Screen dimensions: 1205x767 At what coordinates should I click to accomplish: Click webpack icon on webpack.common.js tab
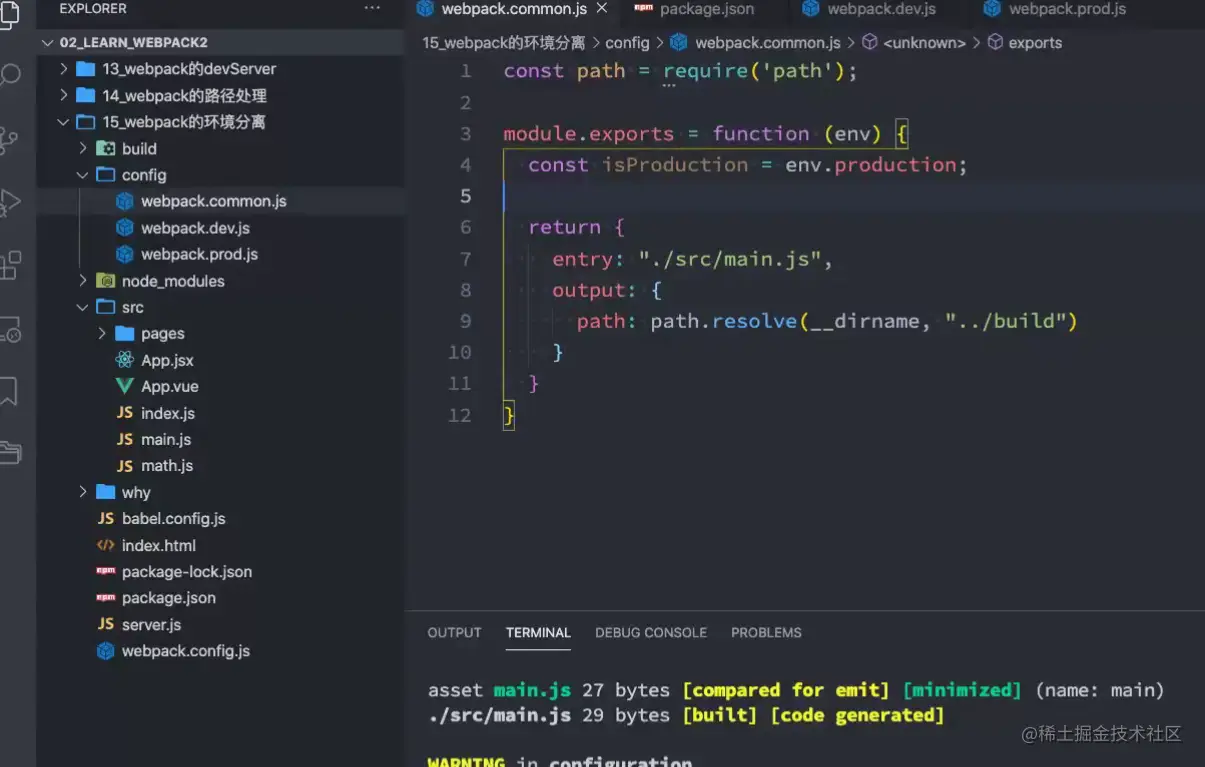pos(425,8)
